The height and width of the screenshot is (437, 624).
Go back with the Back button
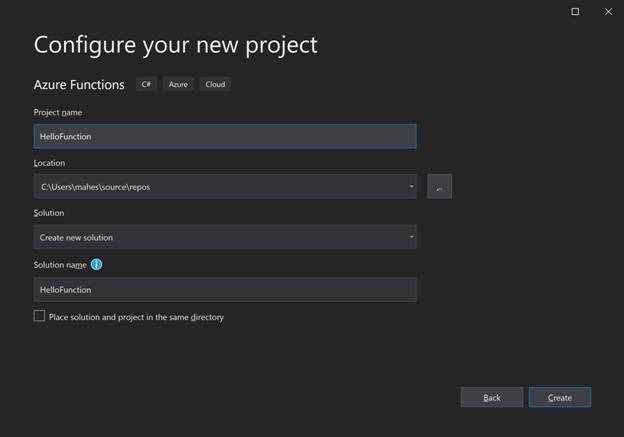[492, 397]
